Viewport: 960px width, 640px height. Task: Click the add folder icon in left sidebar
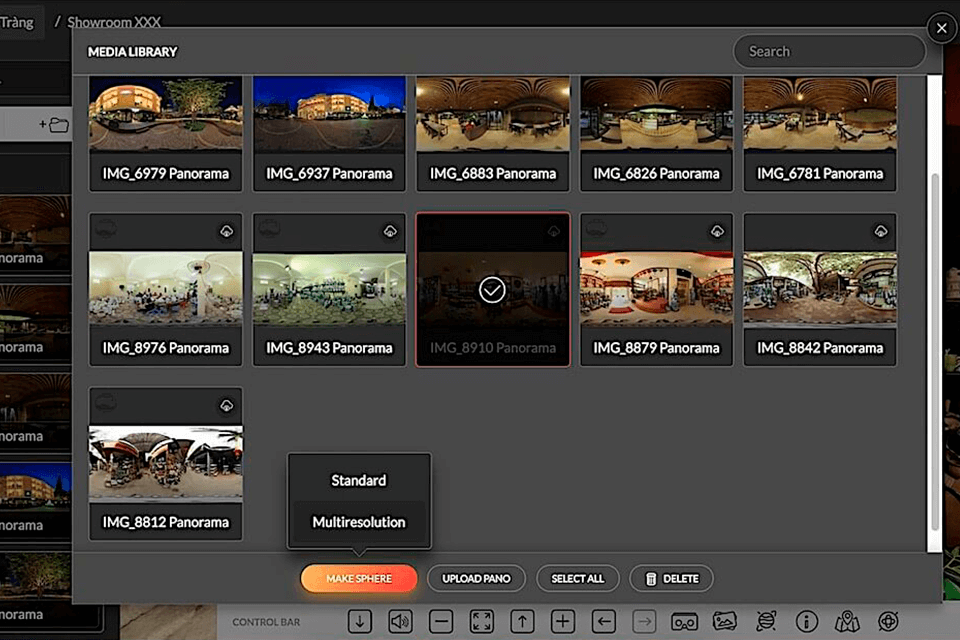(x=54, y=125)
